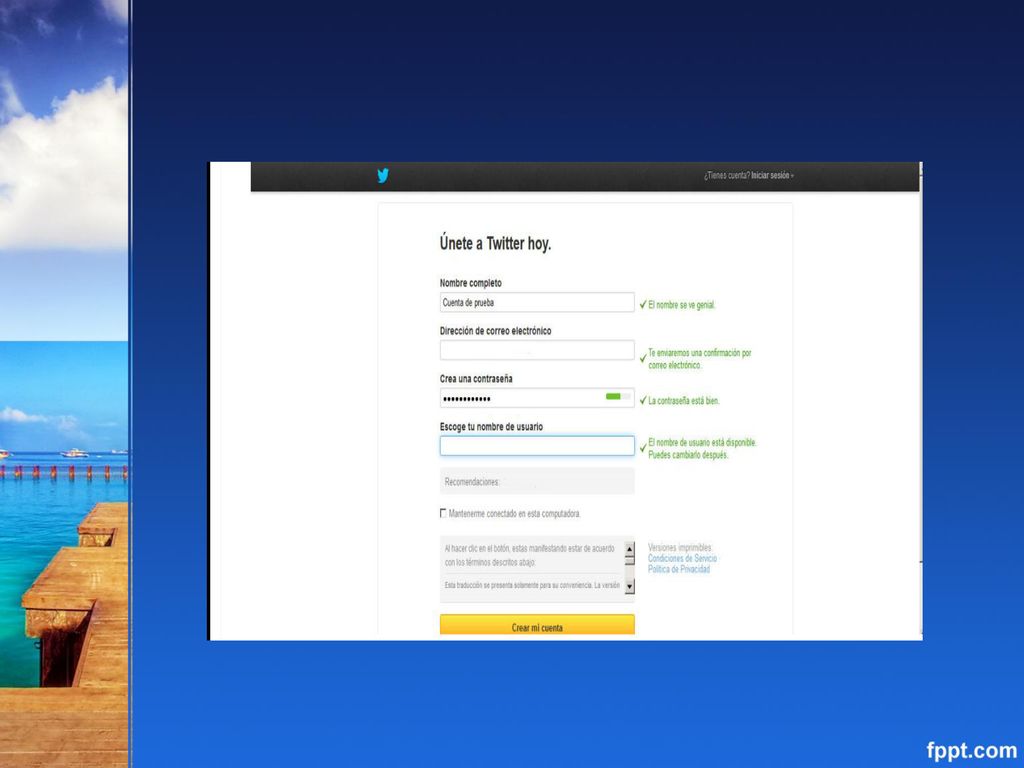Viewport: 1024px width, 768px height.
Task: Select the nombre de usuario input field
Action: (x=537, y=445)
